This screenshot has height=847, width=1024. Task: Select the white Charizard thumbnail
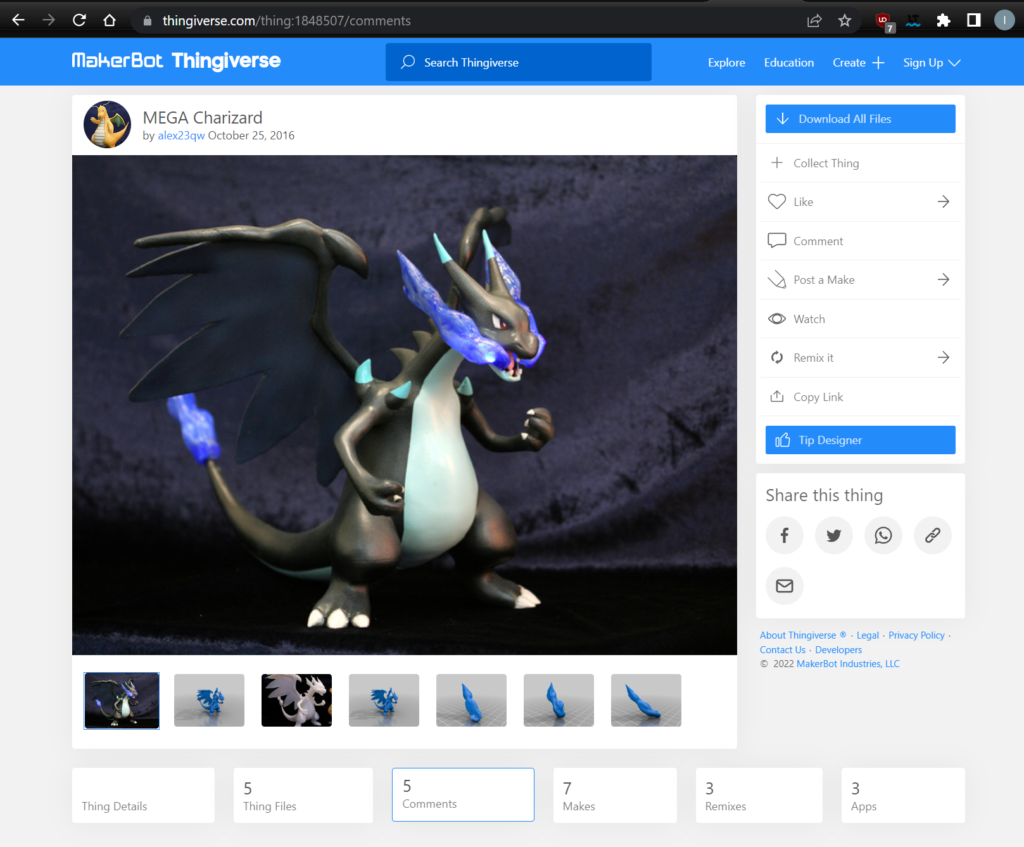(296, 700)
